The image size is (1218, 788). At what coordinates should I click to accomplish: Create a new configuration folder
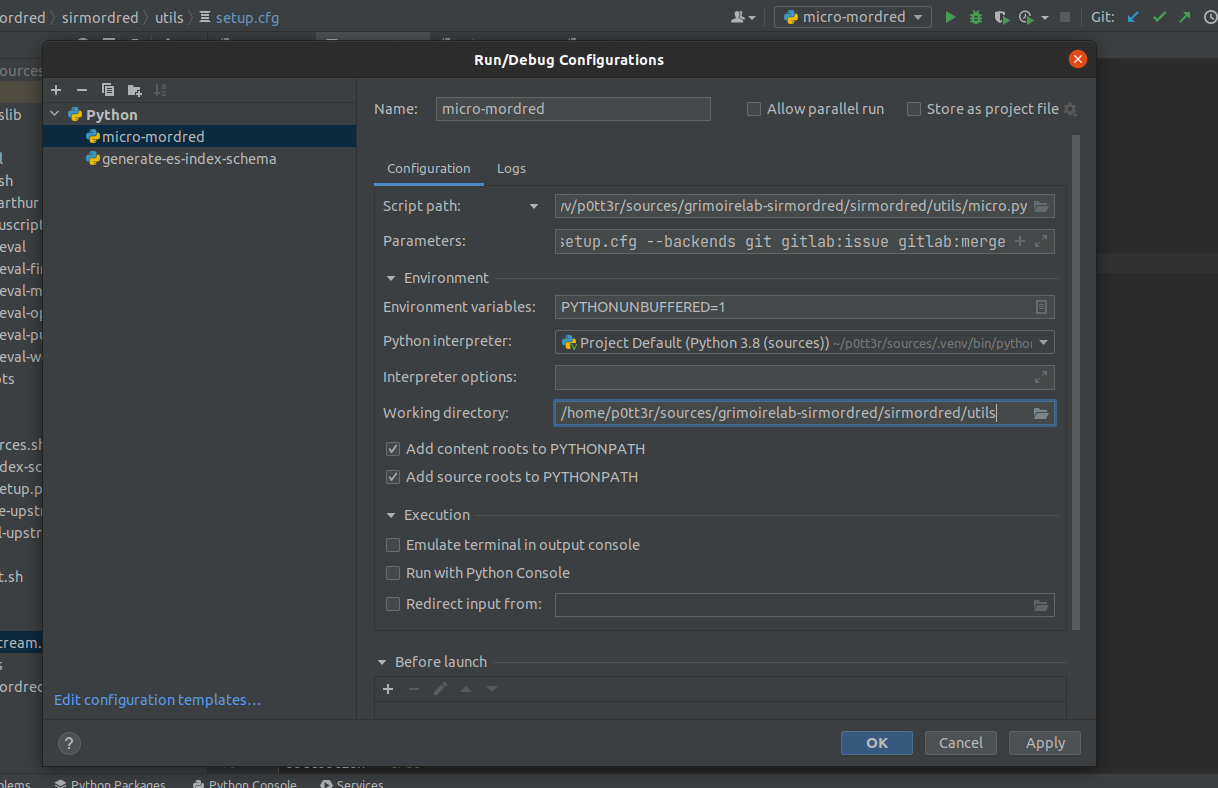pos(134,90)
